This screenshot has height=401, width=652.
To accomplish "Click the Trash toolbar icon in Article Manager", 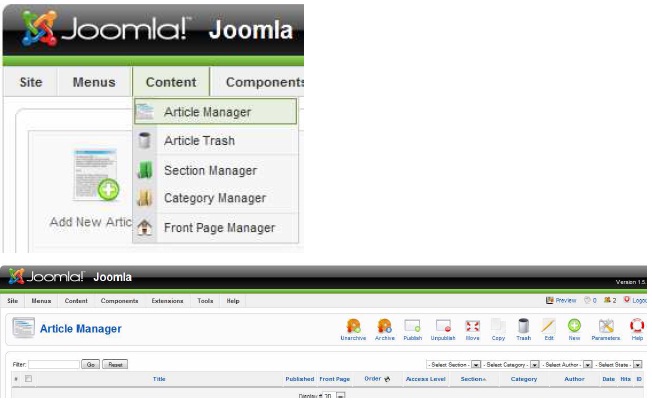I will coord(524,326).
